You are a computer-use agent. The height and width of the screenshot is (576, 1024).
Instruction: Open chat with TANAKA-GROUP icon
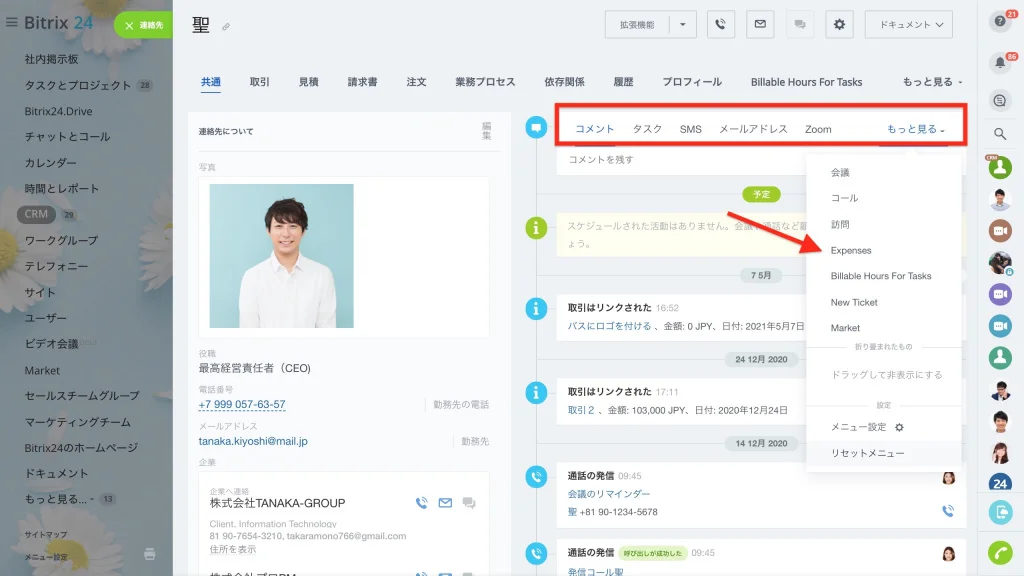469,503
